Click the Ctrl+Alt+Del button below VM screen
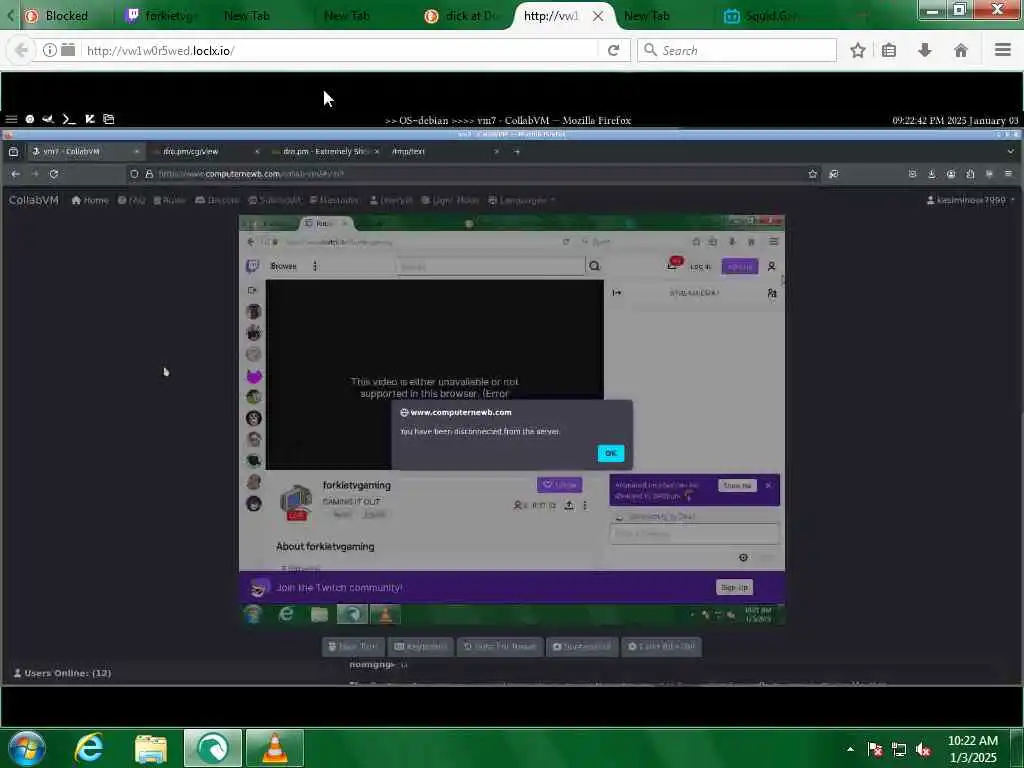Image resolution: width=1024 pixels, height=768 pixels. (x=662, y=647)
